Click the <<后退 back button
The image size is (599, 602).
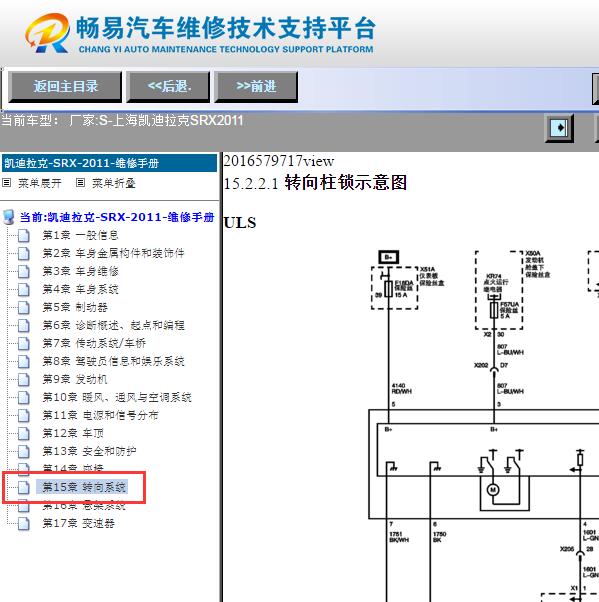(168, 87)
